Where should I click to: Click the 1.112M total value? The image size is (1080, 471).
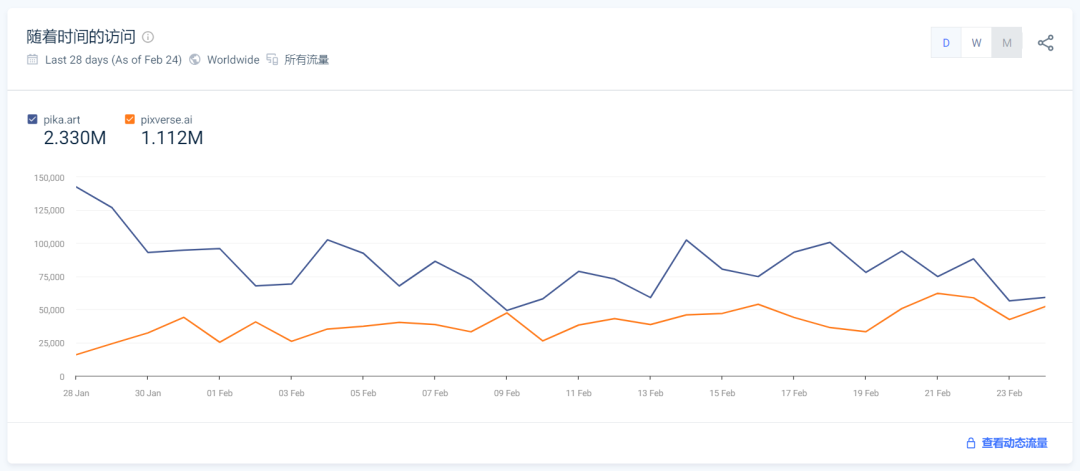pos(172,138)
